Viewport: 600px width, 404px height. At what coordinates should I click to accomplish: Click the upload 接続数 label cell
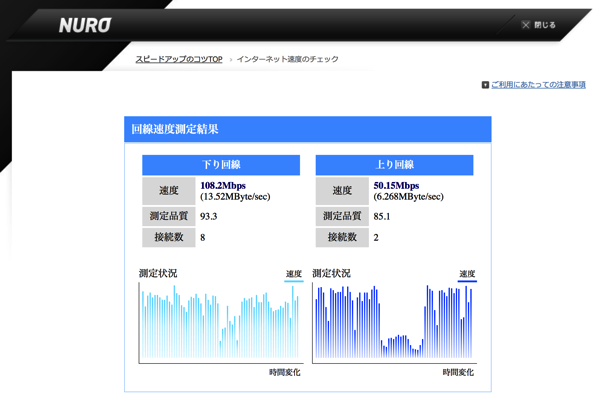pos(342,238)
